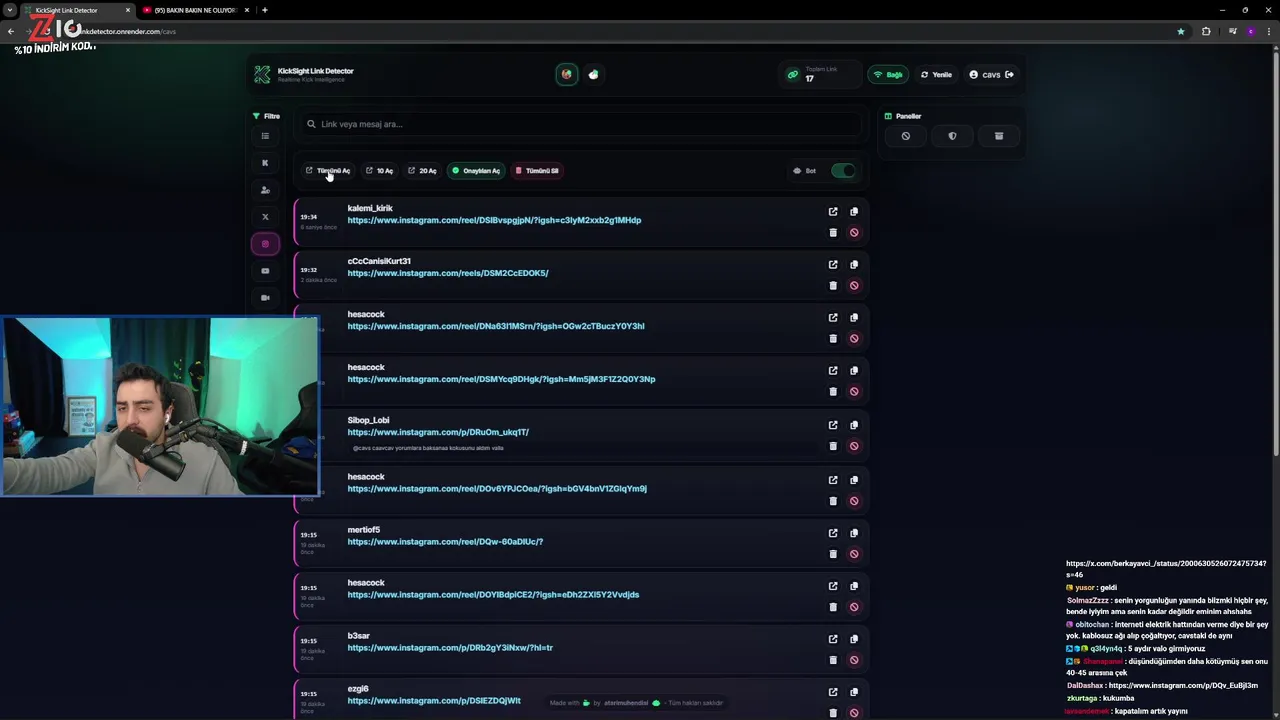Screen dimensions: 1280x720
Task: Open browser extensions puzzle icon
Action: (1206, 32)
